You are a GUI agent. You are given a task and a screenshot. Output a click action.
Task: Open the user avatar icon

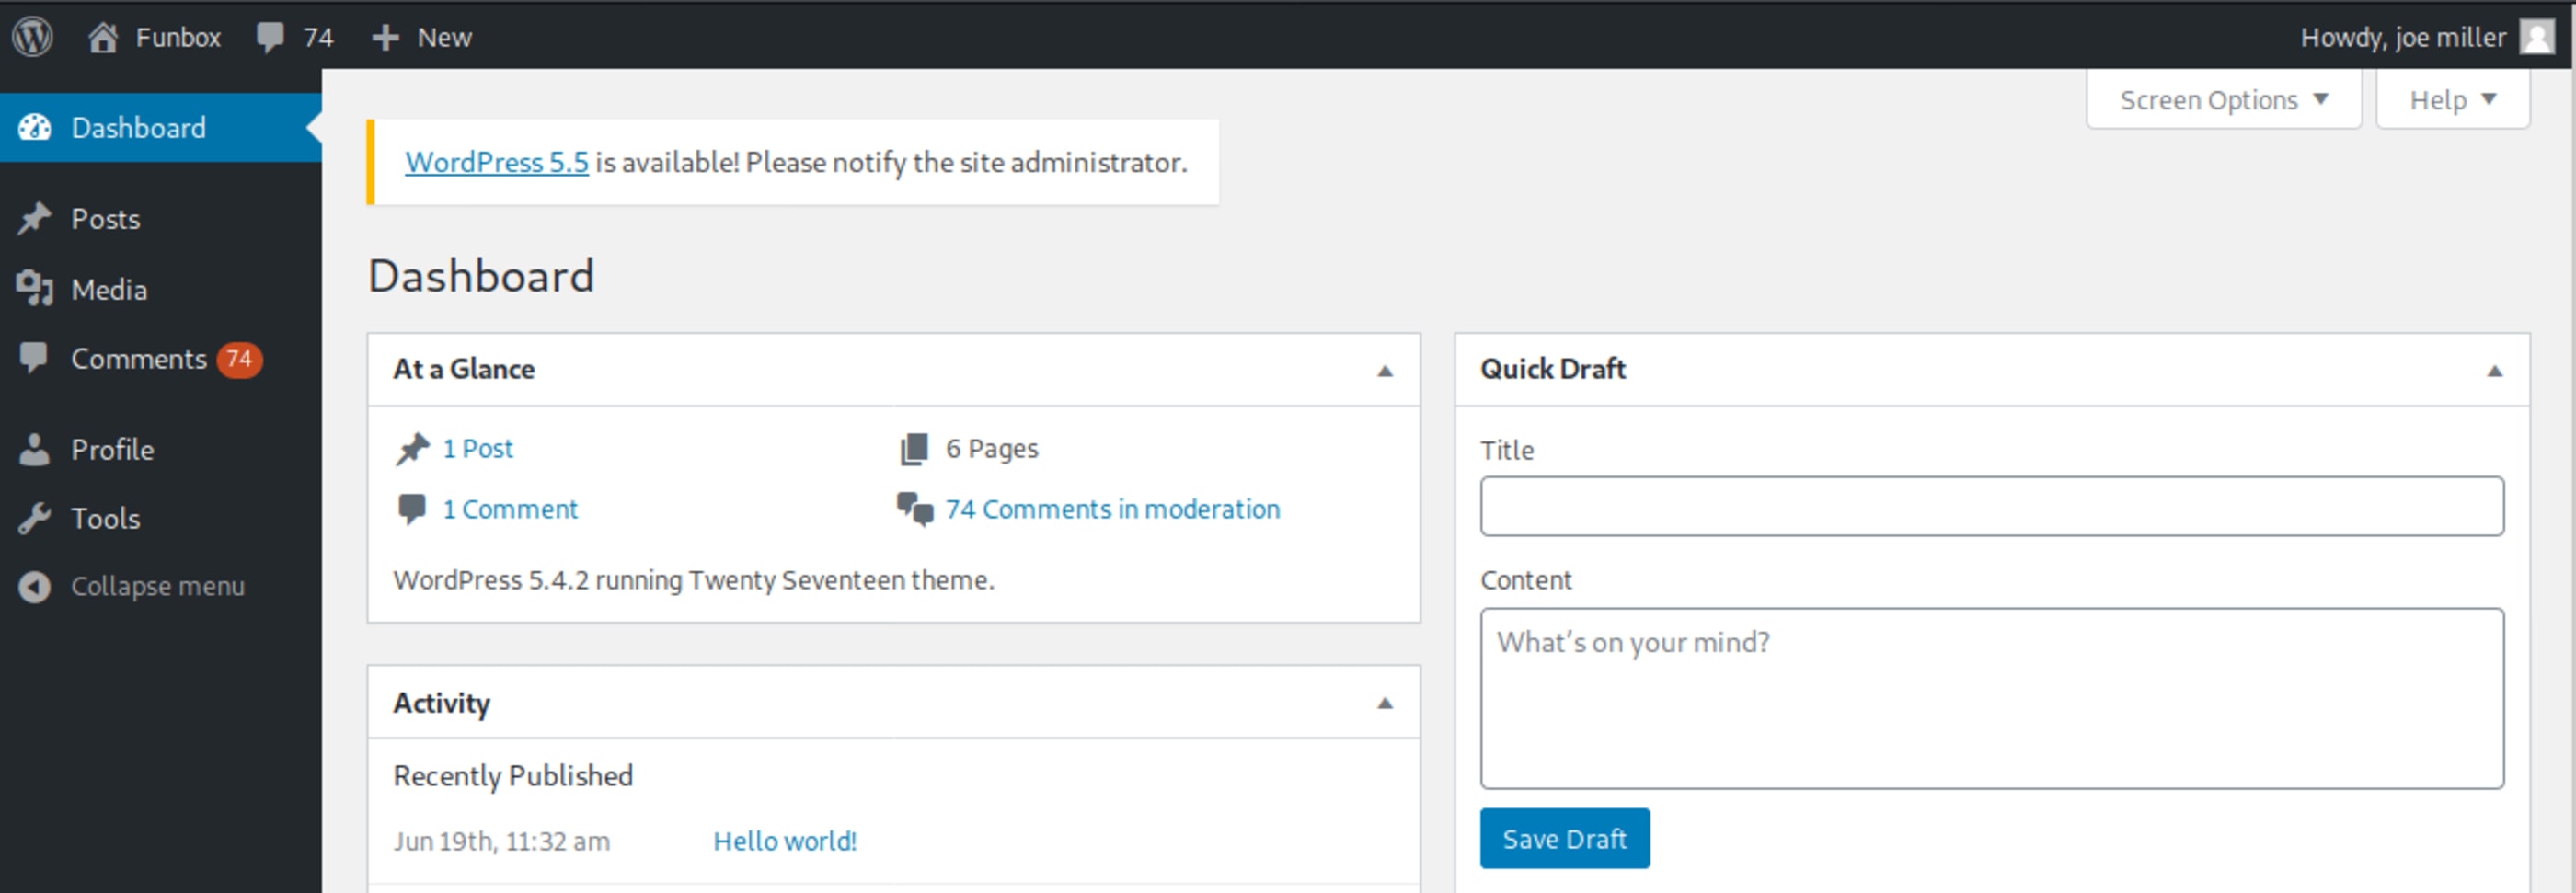(x=2536, y=37)
